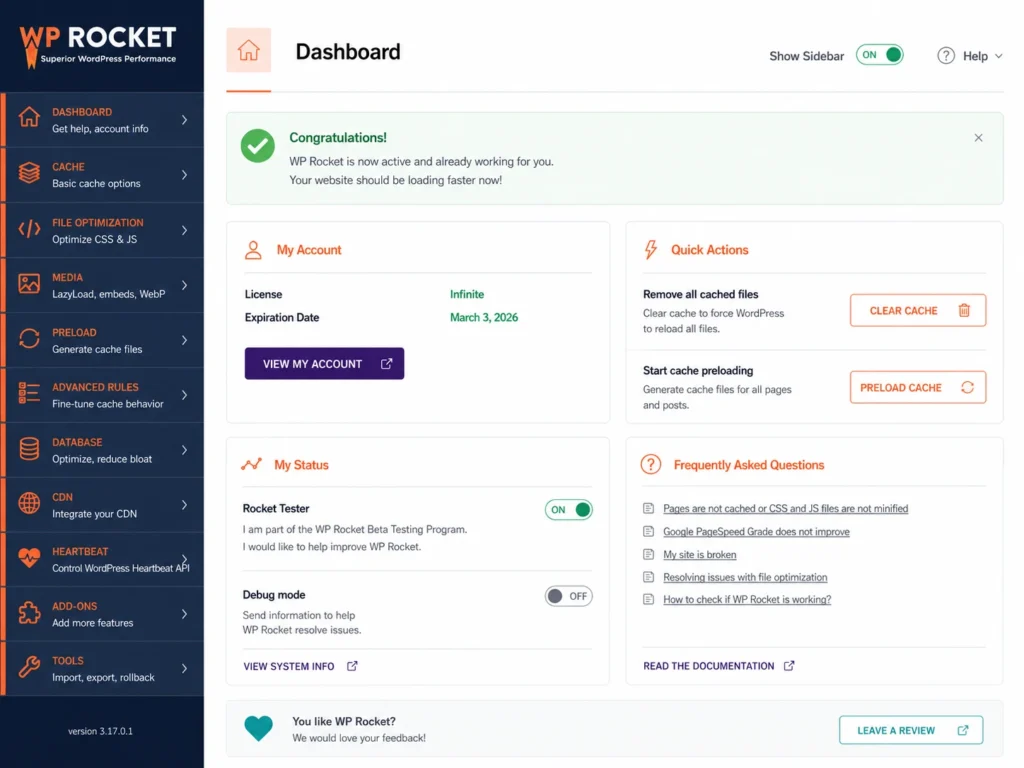Click the 'Infinite' license value
1024x768 pixels.
coord(467,295)
